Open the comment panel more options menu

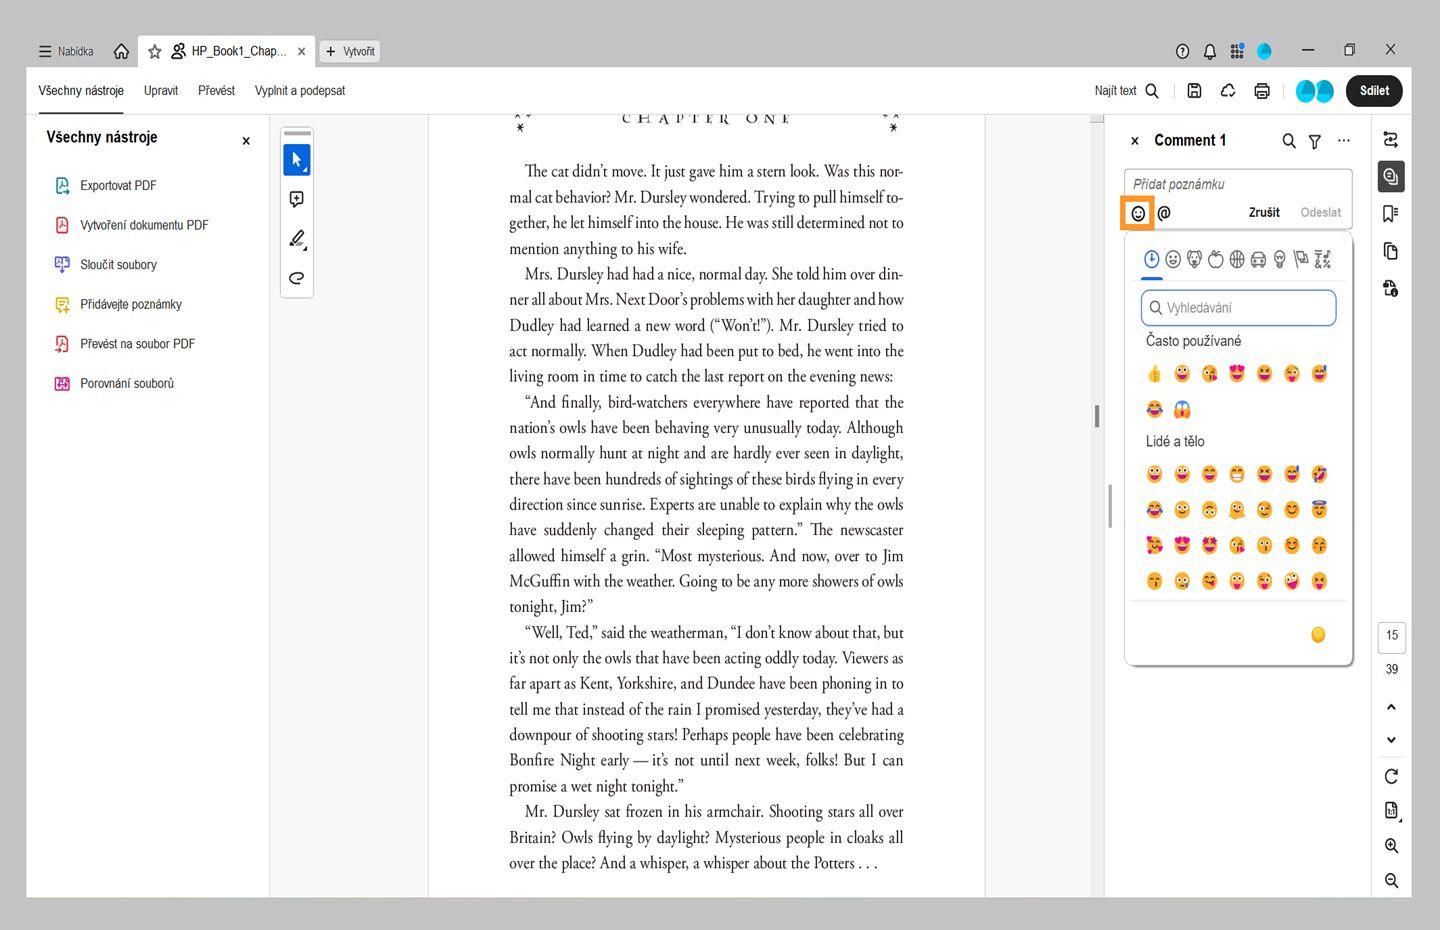pos(1343,141)
